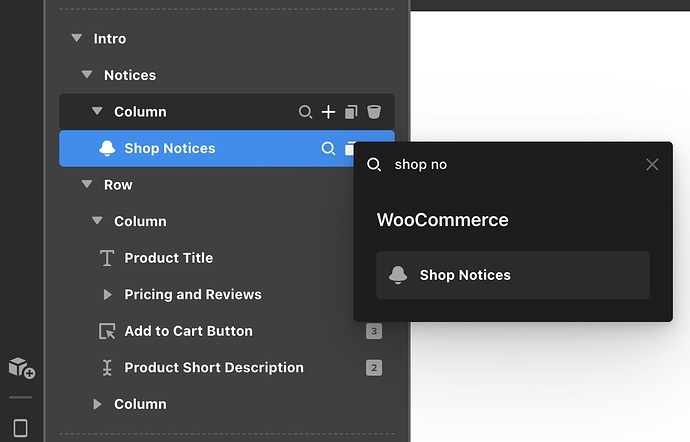Click the mobile device preview icon
Screen dimensions: 690x442
[x=20, y=428]
